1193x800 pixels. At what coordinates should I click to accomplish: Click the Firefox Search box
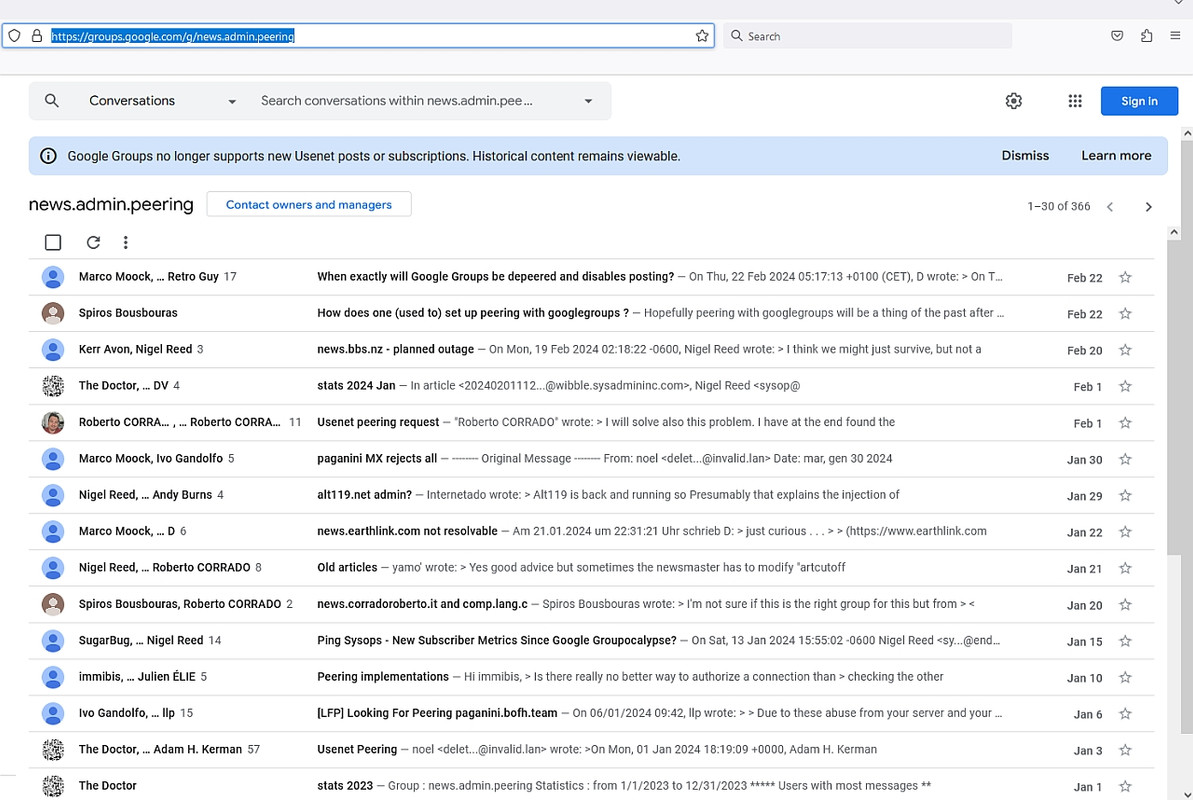point(867,36)
